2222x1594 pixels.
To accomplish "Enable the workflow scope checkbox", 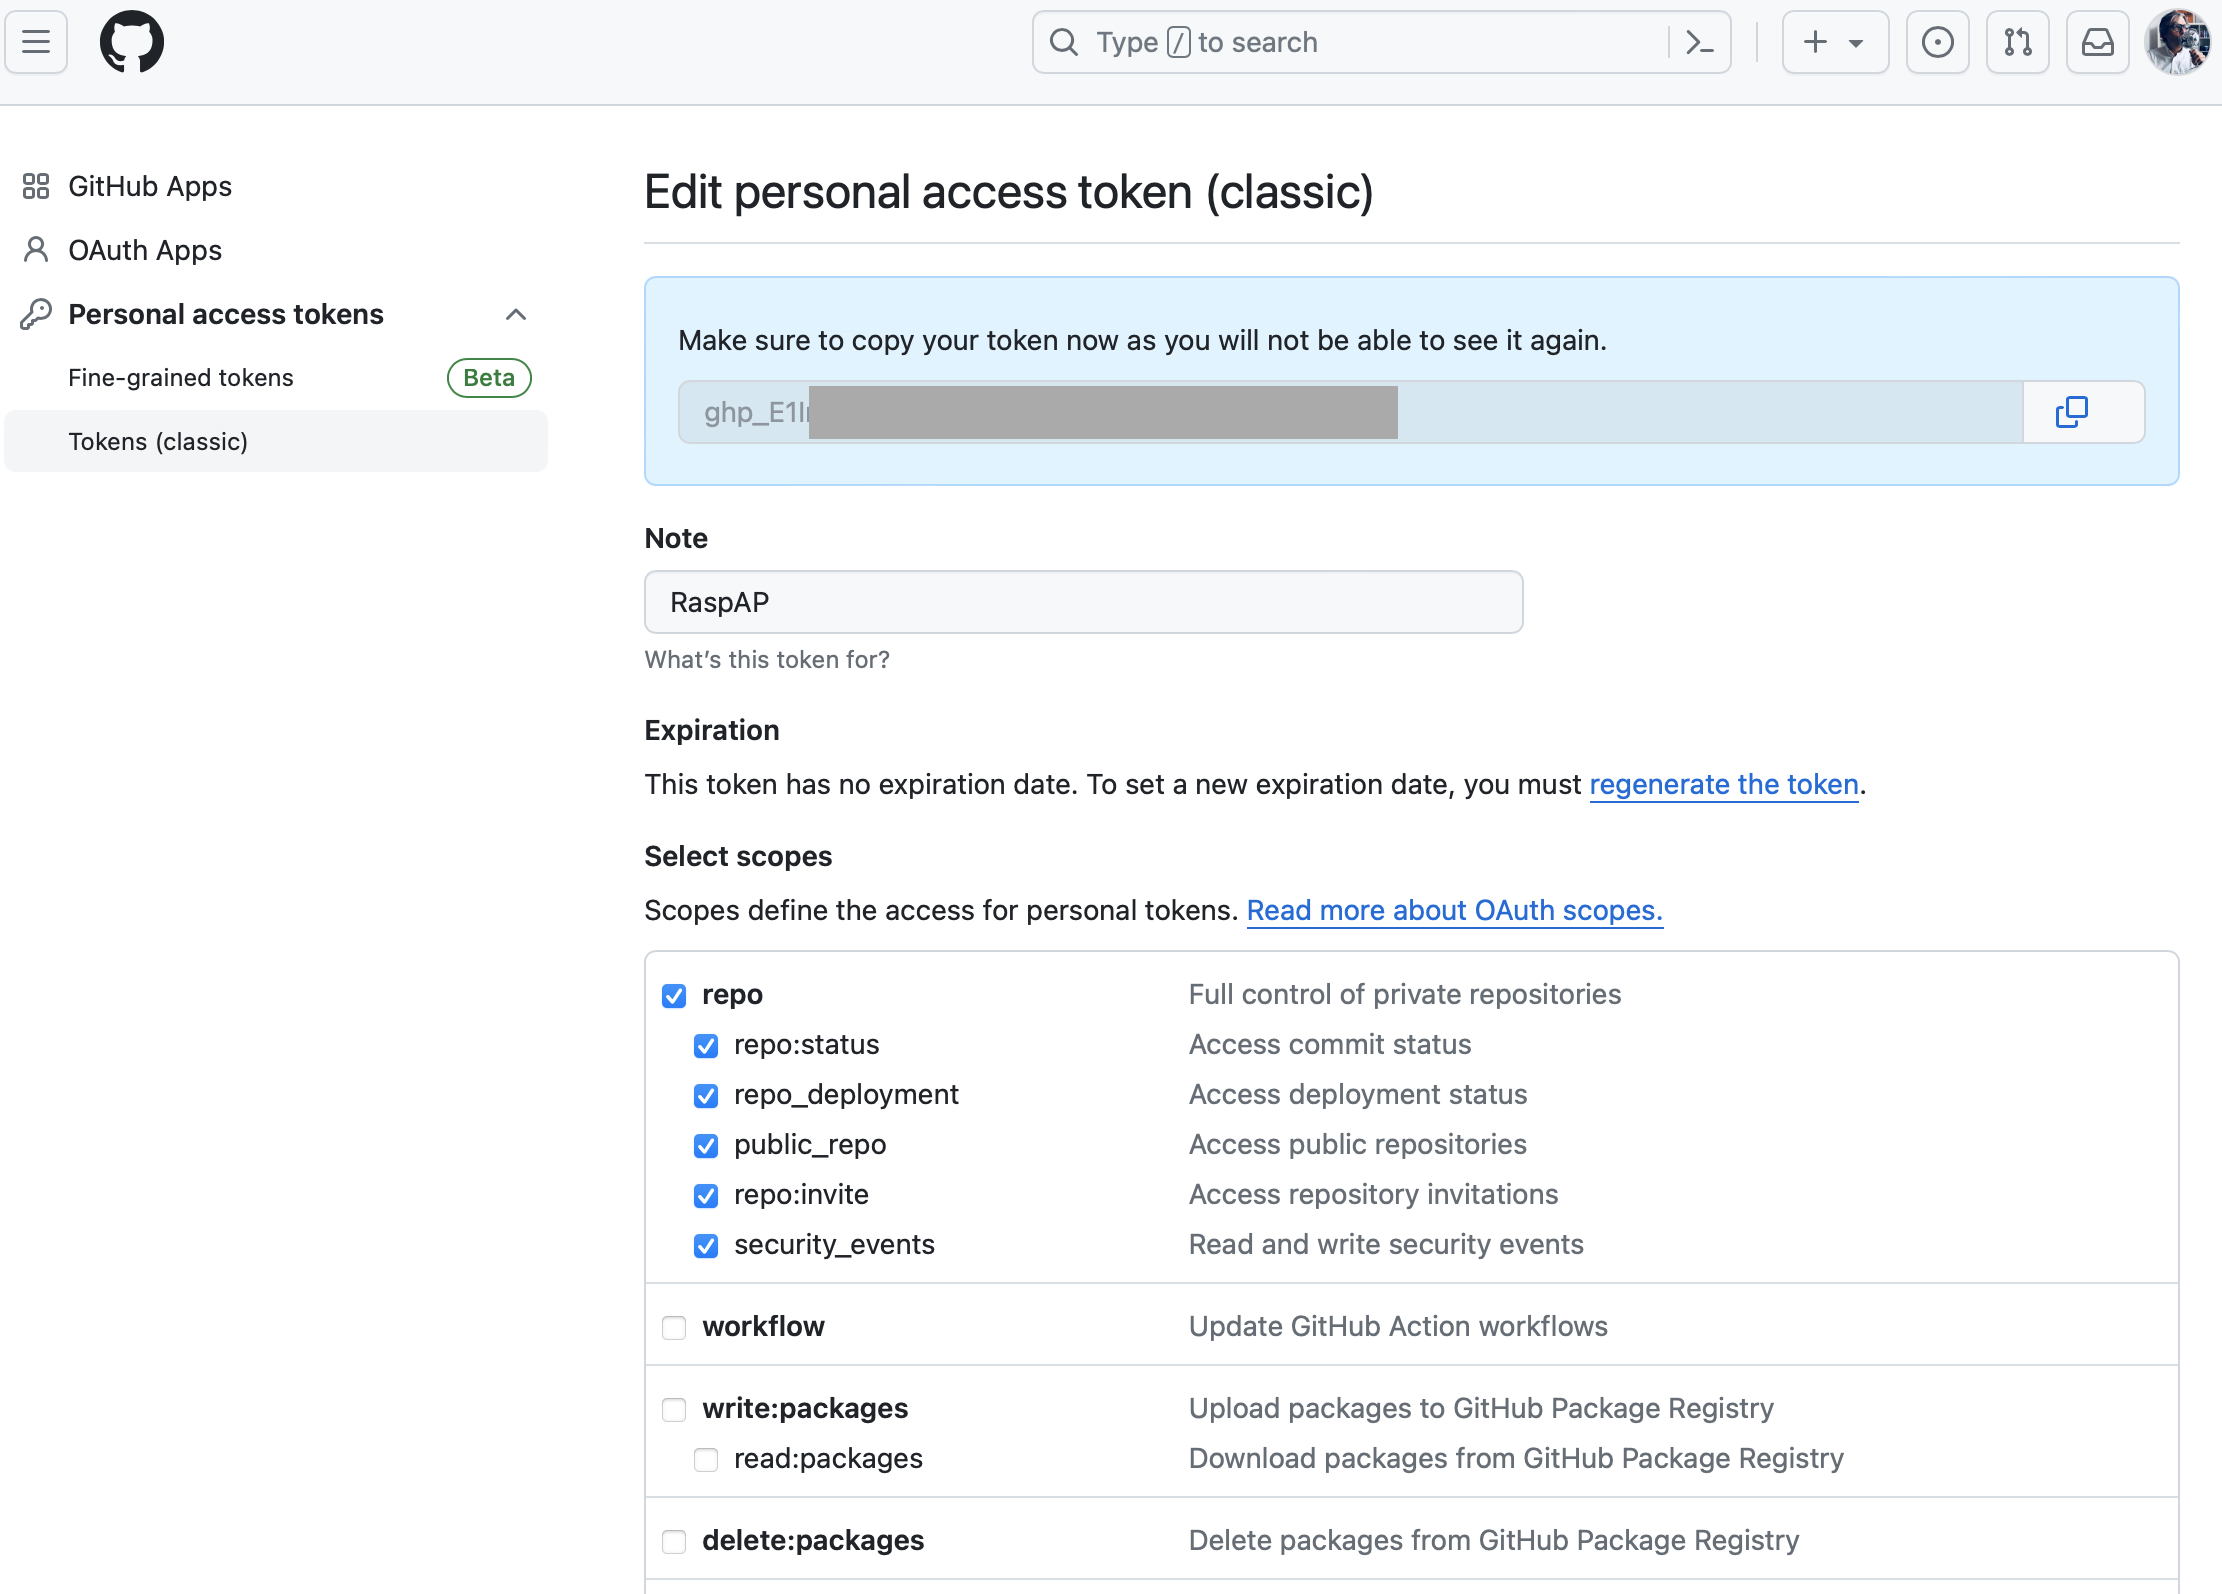I will (x=674, y=1328).
